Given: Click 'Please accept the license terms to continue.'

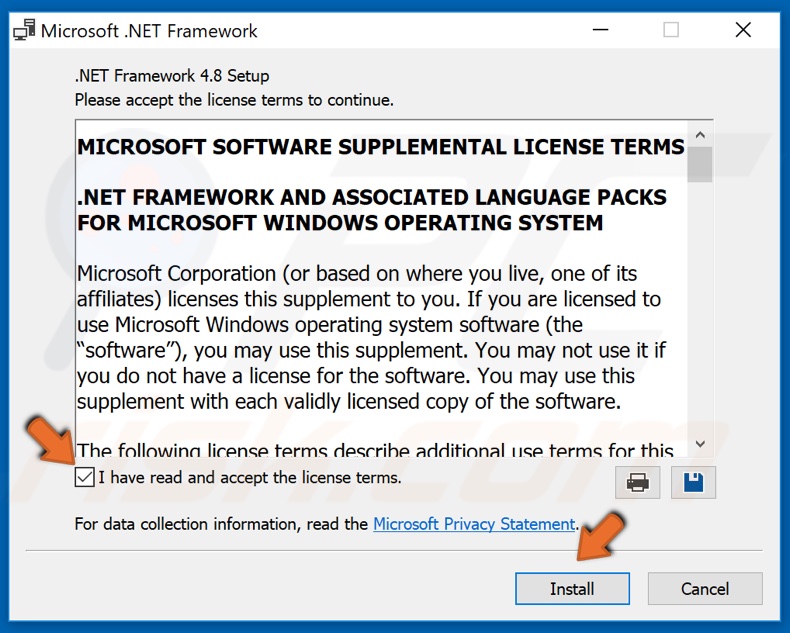Looking at the screenshot, I should (x=234, y=100).
